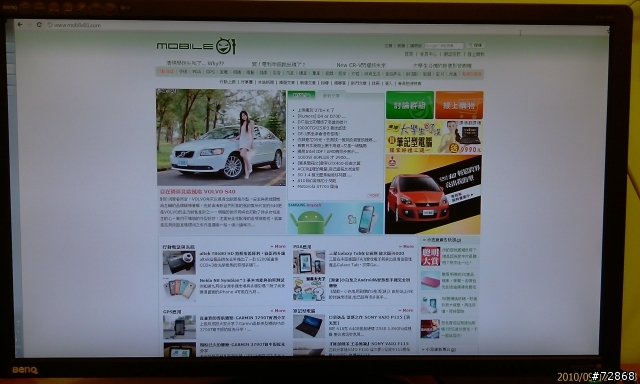Screen dimensions: 640x384
Task: Click the GARMIN 3790T article title
Action: [x=242, y=317]
